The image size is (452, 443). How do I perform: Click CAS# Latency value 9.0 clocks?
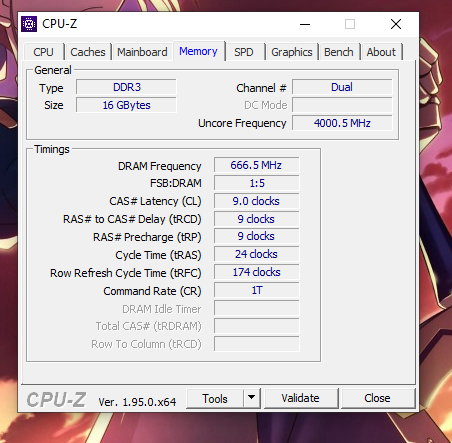coord(256,201)
